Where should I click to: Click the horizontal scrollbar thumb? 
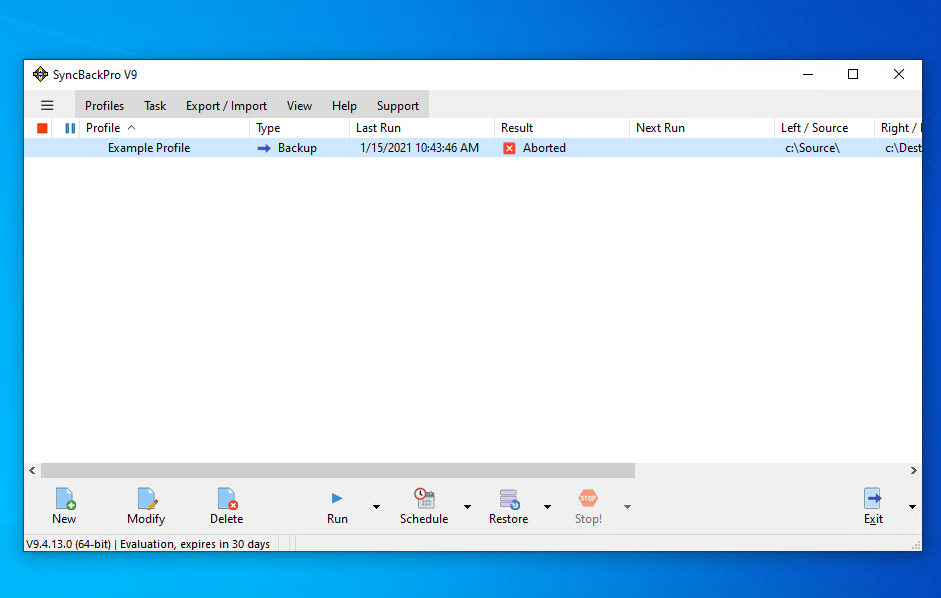[338, 471]
